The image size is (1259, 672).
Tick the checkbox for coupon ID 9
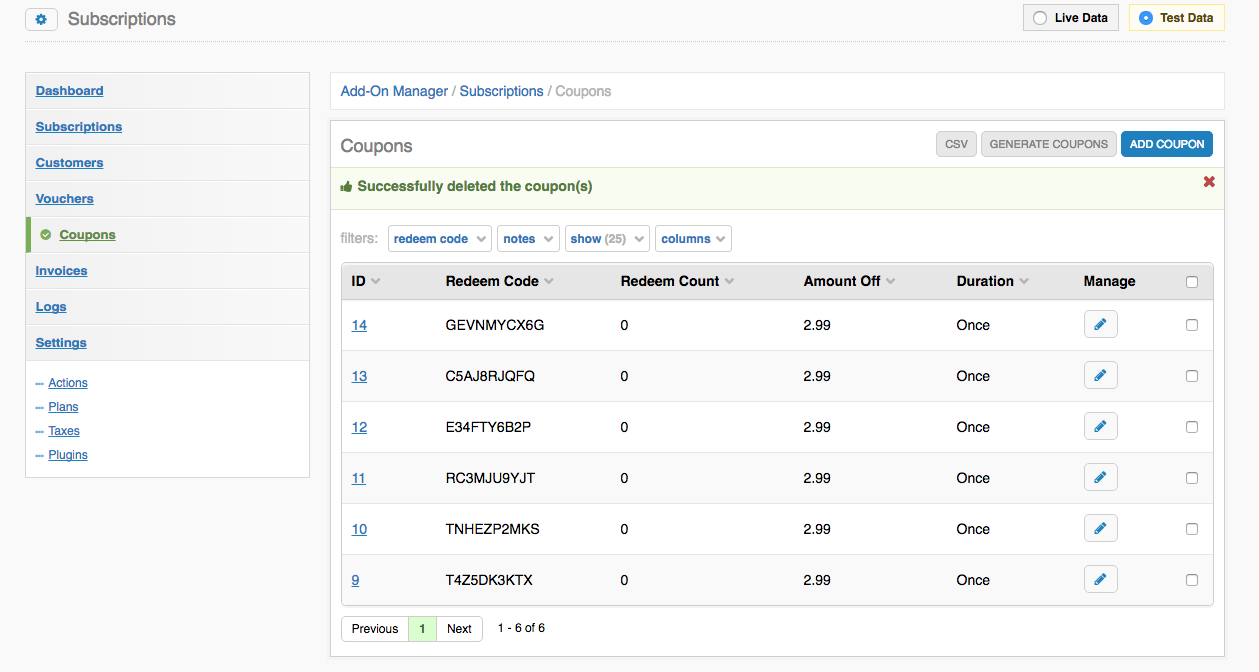(1192, 580)
